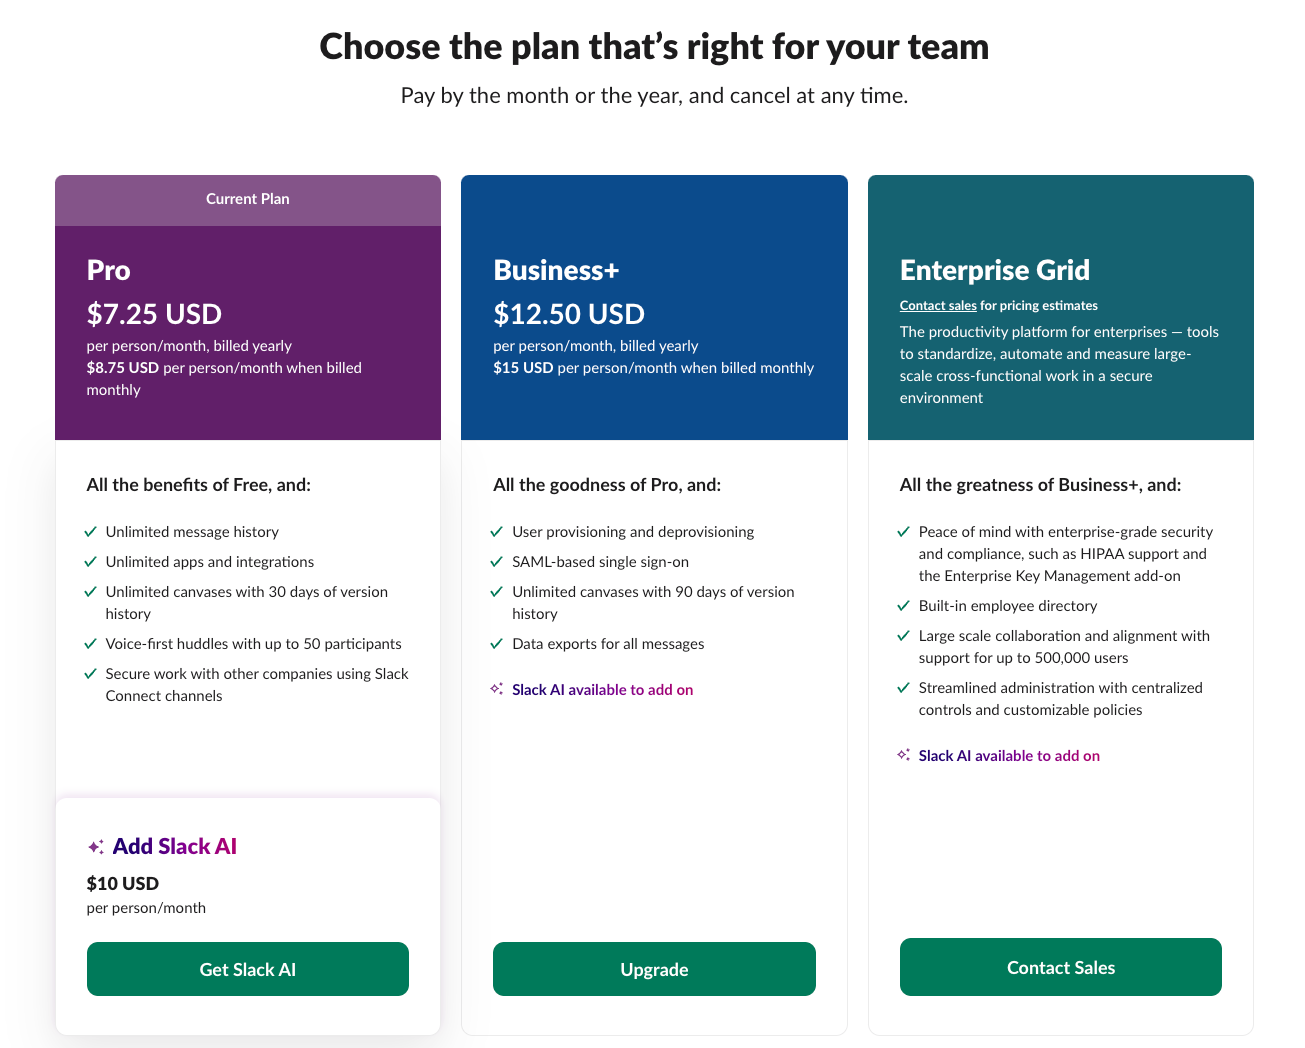
Task: Click checkmark beside Built-in employee directory
Action: (x=903, y=606)
